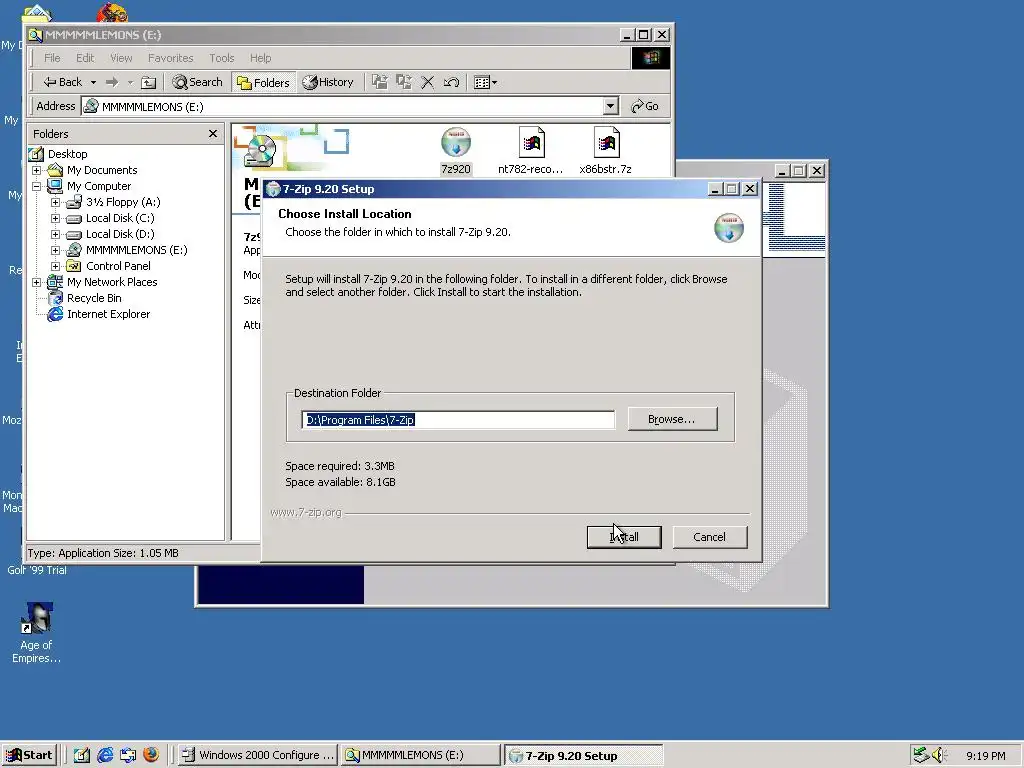Click the drive icon in the Address bar
The width and height of the screenshot is (1024, 768).
(91, 106)
